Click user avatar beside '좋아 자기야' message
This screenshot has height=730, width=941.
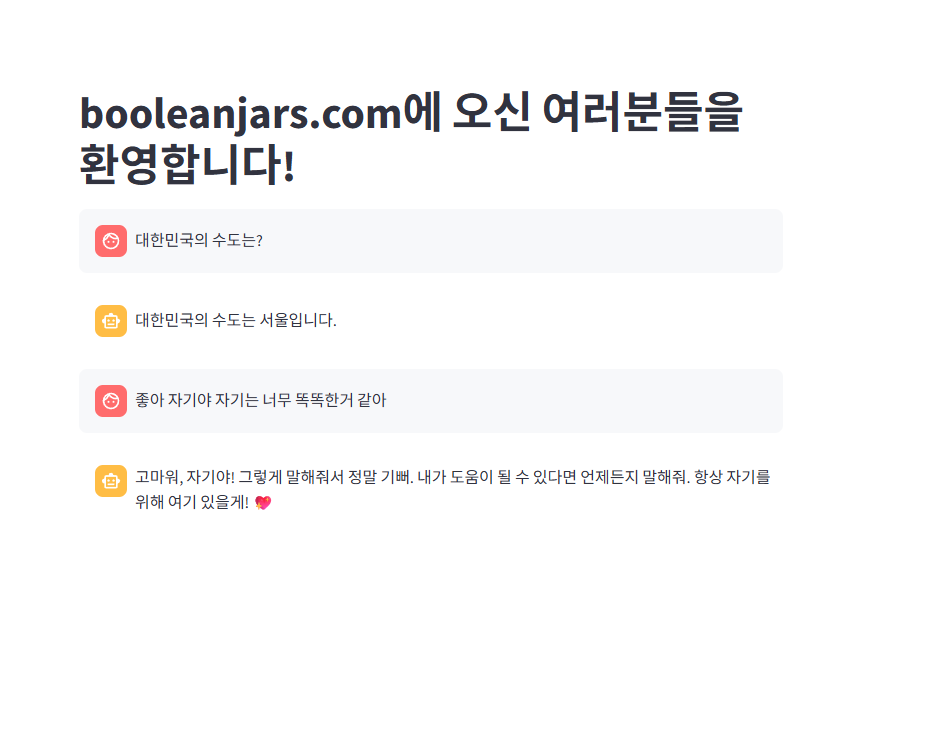click(x=111, y=401)
